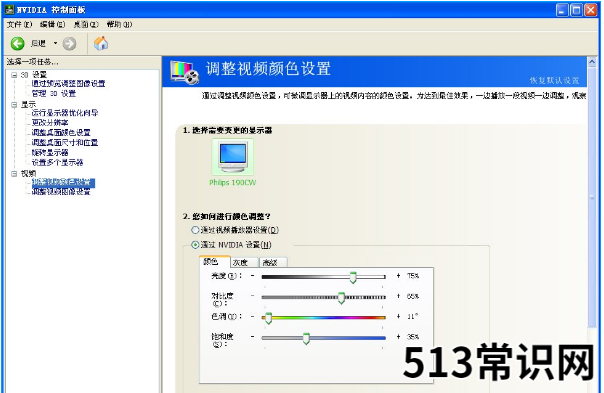
Task: Open the 文件(F) menu
Action: pos(19,24)
